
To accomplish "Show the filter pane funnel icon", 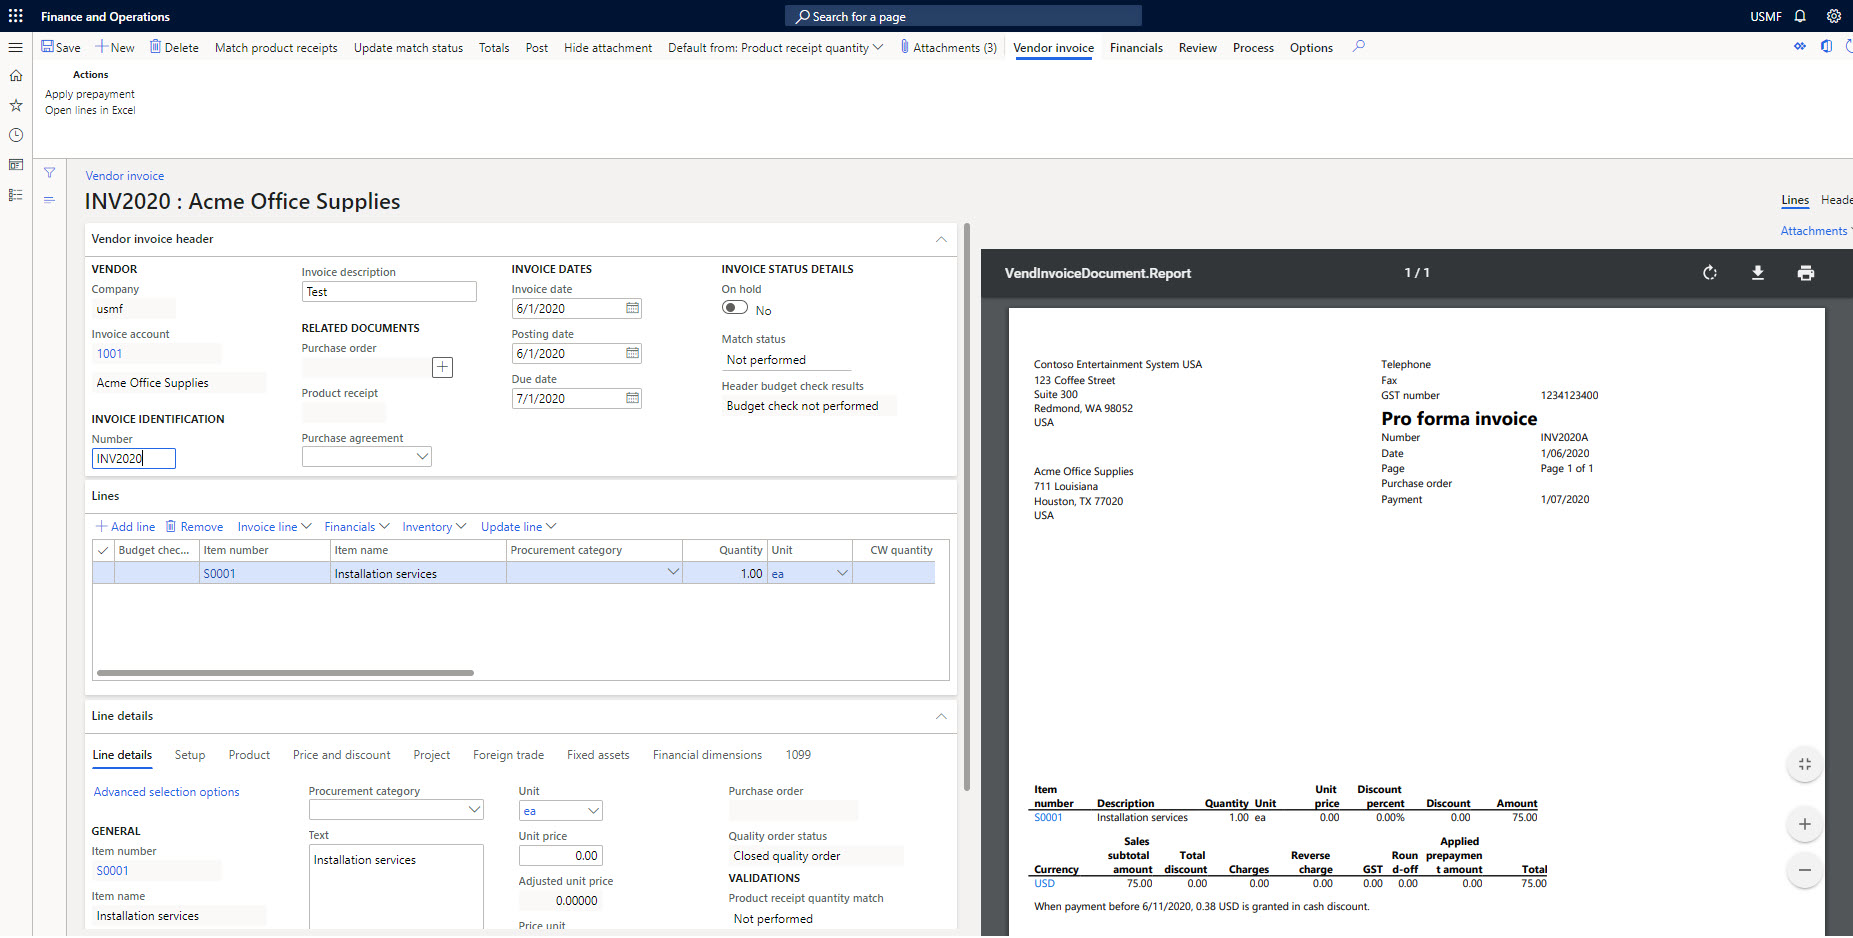I will [49, 173].
